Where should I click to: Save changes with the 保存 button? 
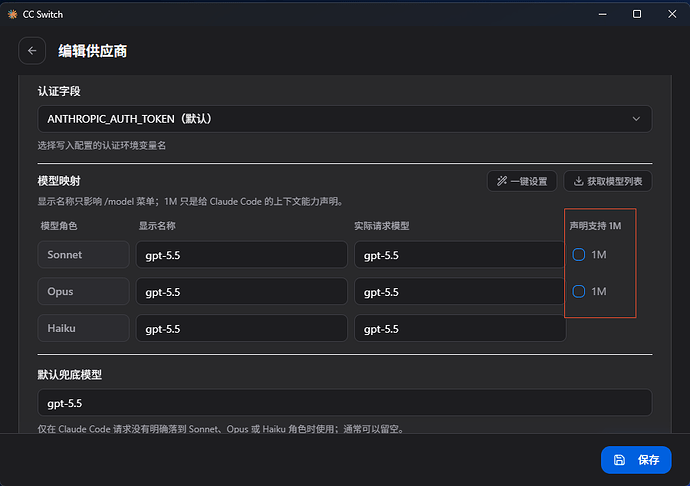click(636, 460)
